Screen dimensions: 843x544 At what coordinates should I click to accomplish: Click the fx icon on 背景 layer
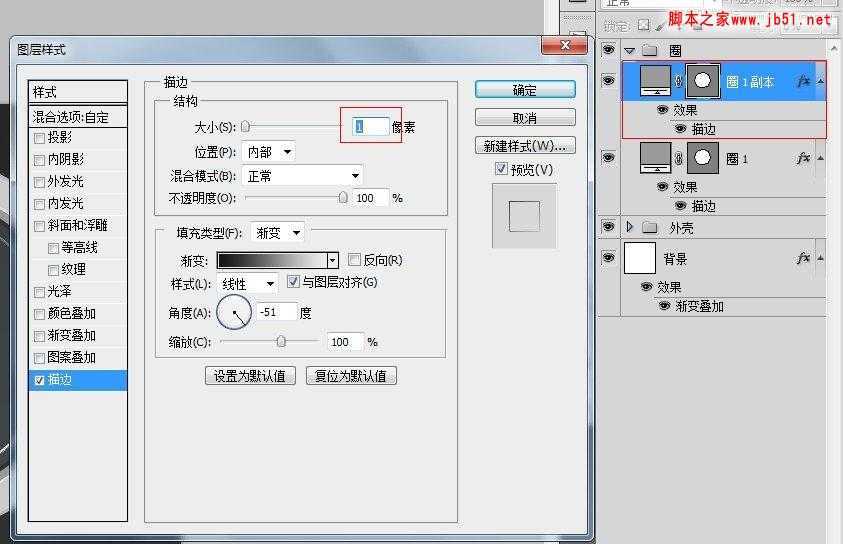coord(803,259)
